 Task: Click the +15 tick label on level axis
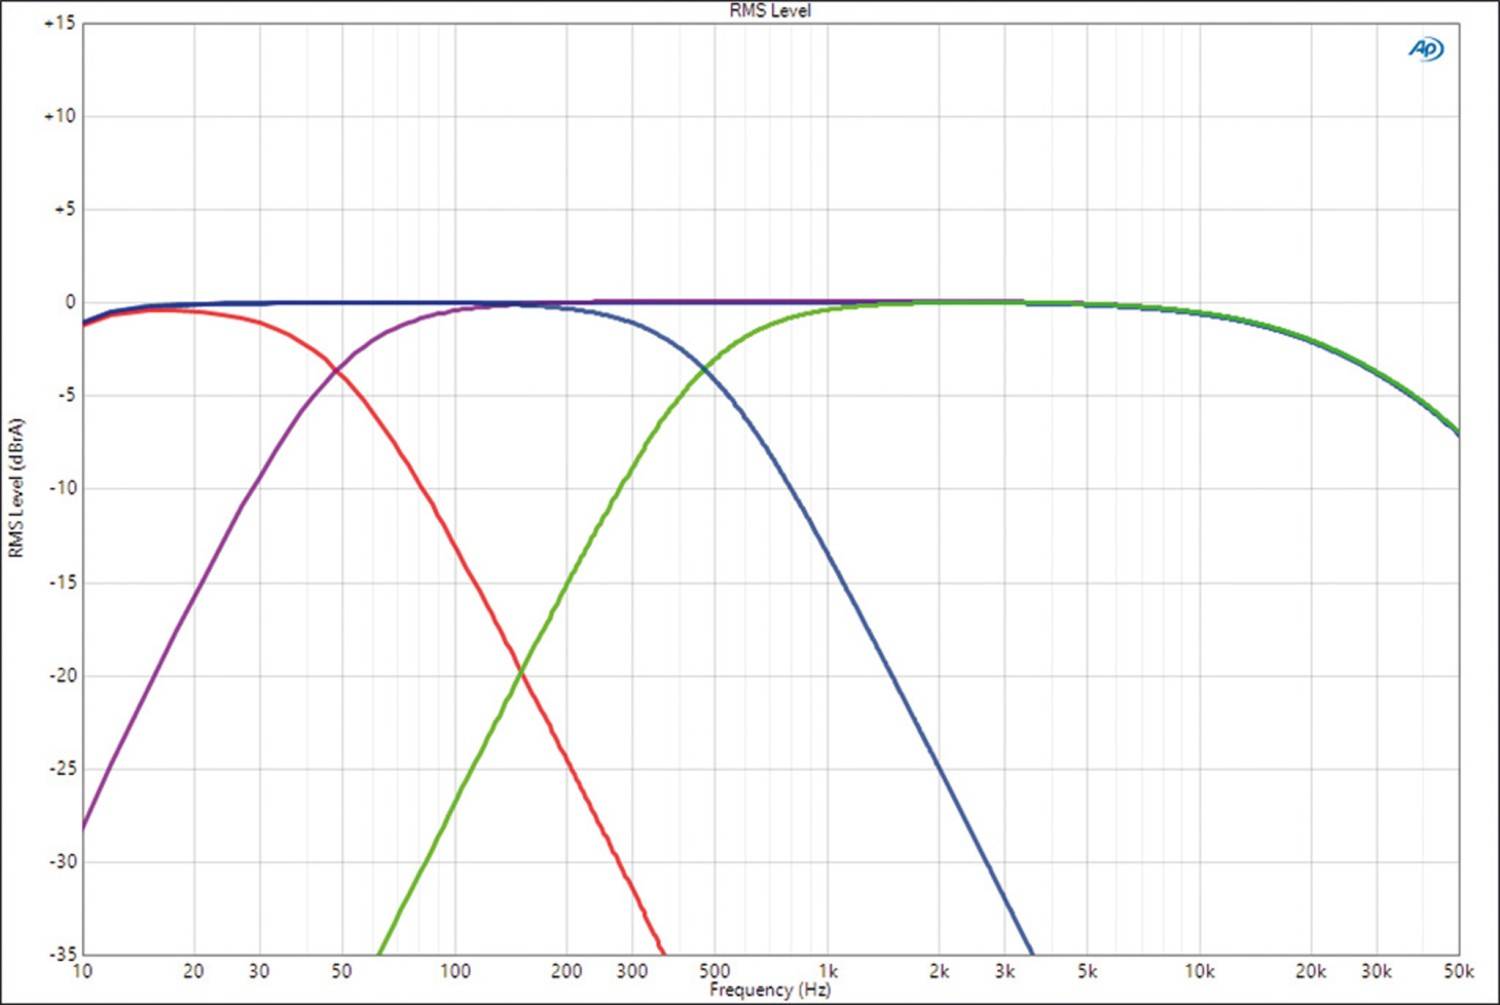click(60, 23)
